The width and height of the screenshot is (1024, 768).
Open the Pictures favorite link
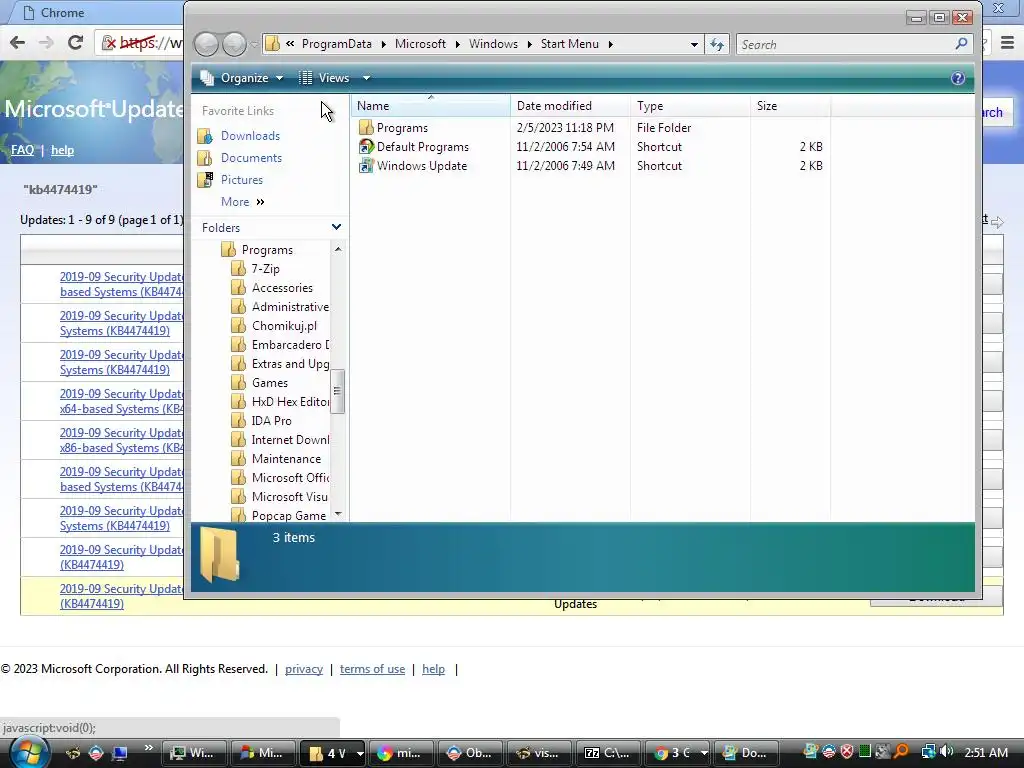click(x=242, y=180)
